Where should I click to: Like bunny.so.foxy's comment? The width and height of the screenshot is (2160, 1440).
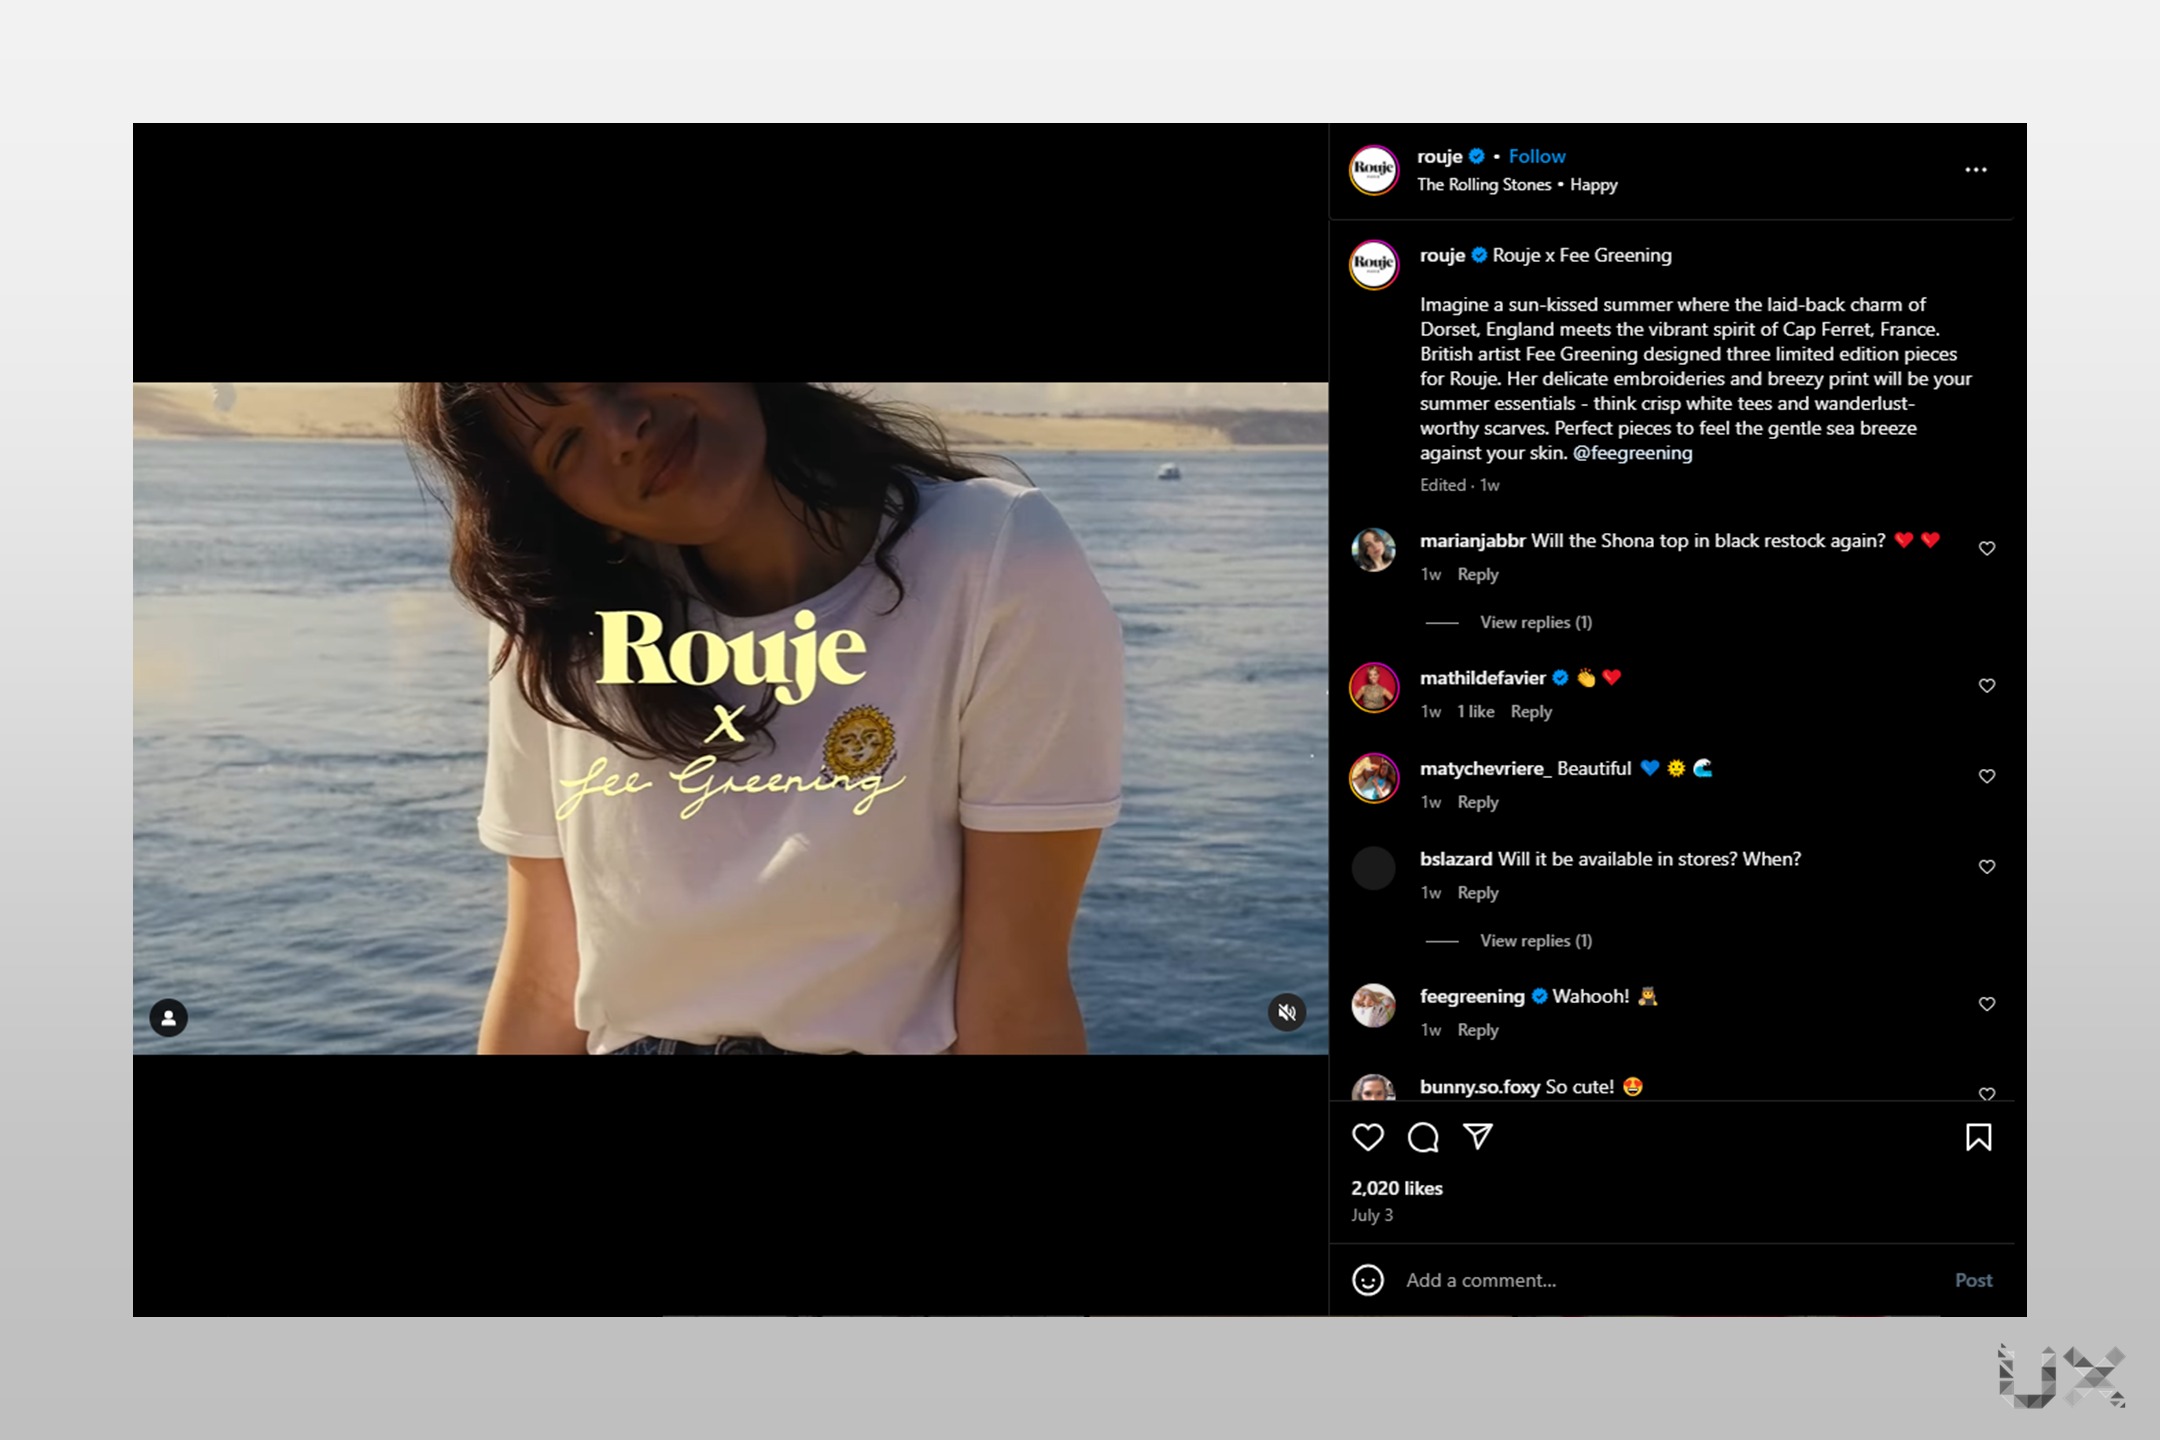pos(1987,1094)
